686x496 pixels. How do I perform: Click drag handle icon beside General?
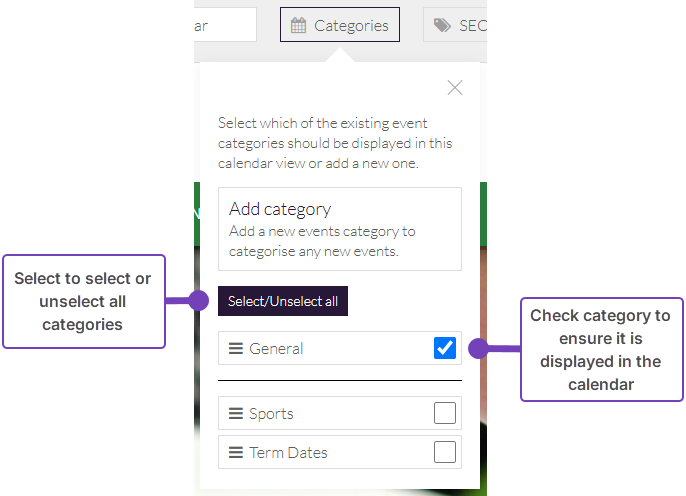pyautogui.click(x=236, y=349)
